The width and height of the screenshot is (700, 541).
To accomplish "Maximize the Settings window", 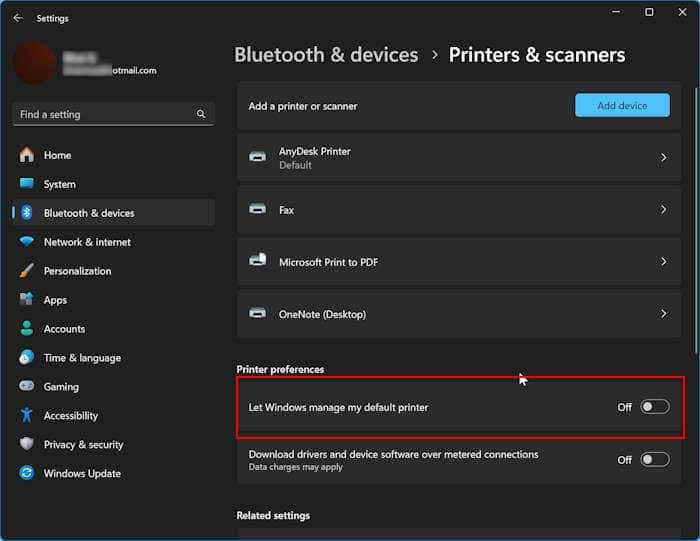I will [649, 12].
